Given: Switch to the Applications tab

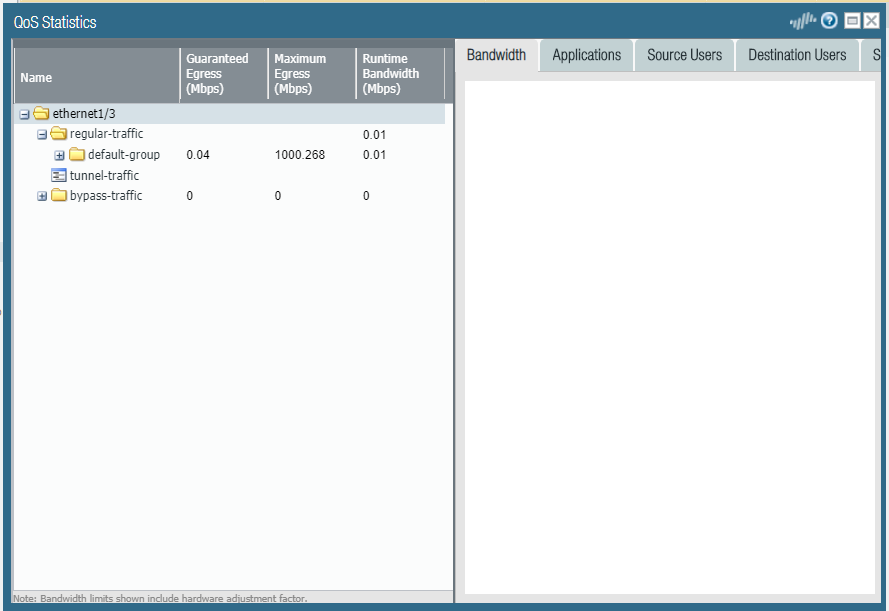Looking at the screenshot, I should pos(587,56).
